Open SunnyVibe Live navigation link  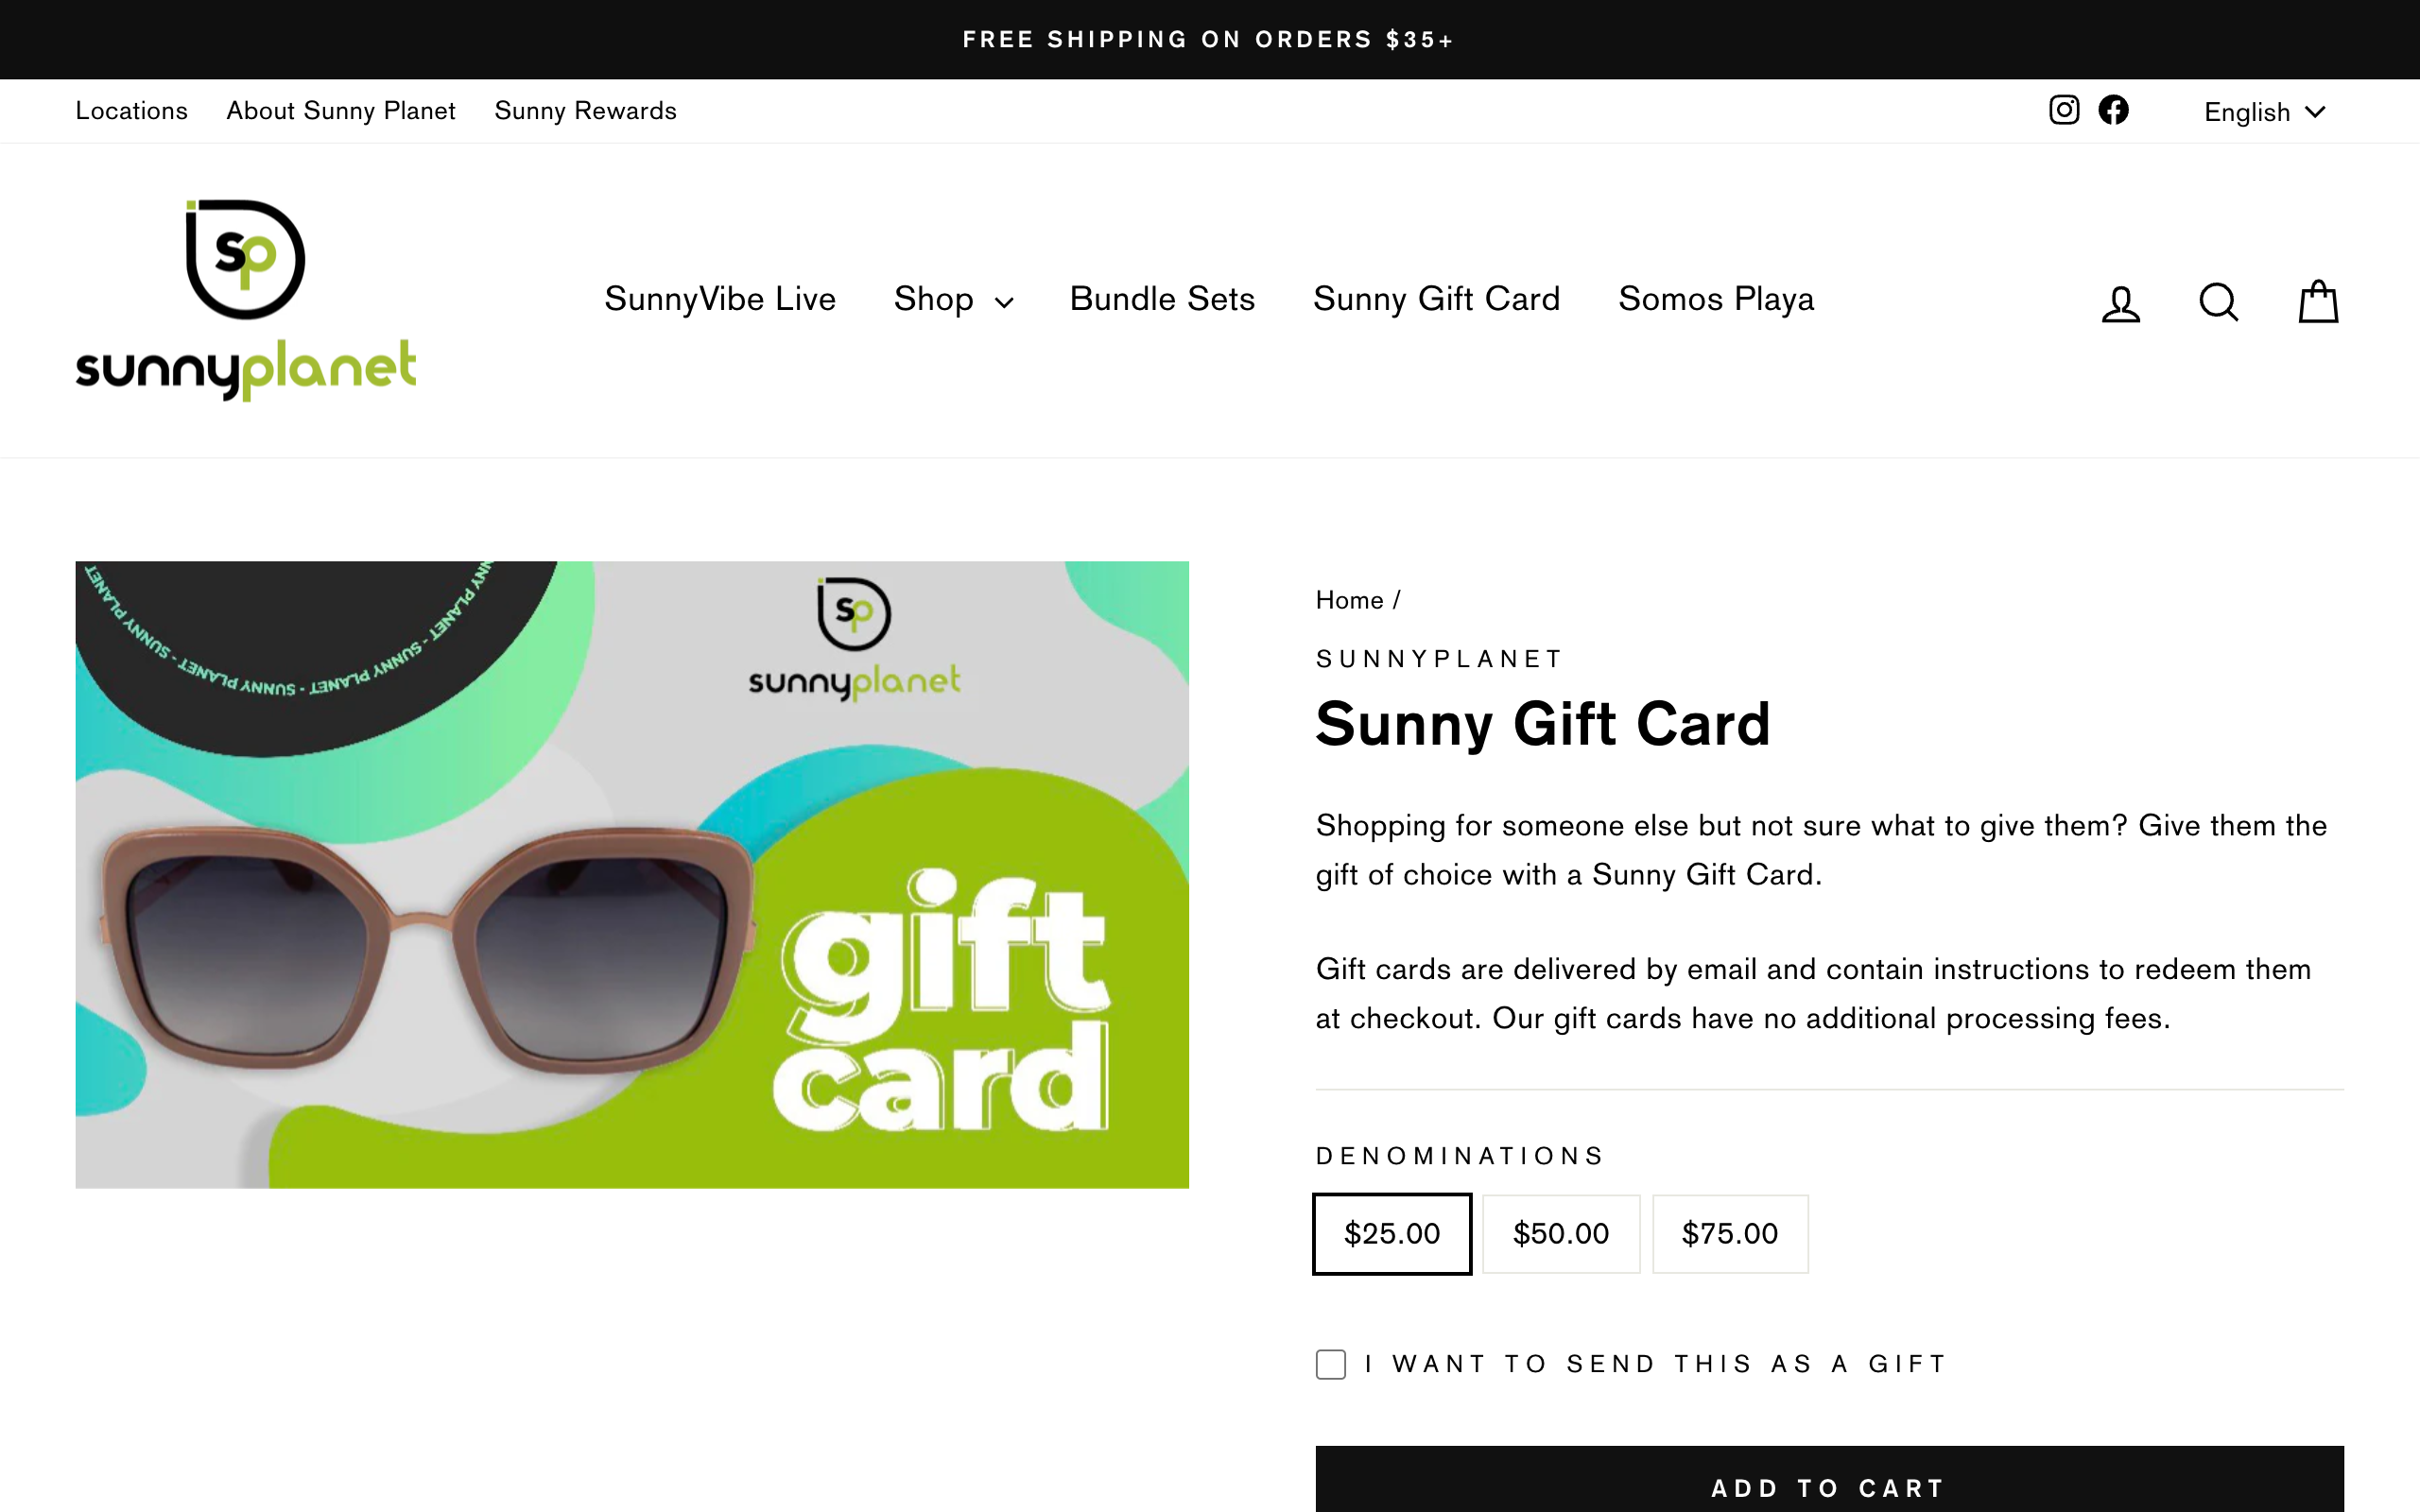720,300
